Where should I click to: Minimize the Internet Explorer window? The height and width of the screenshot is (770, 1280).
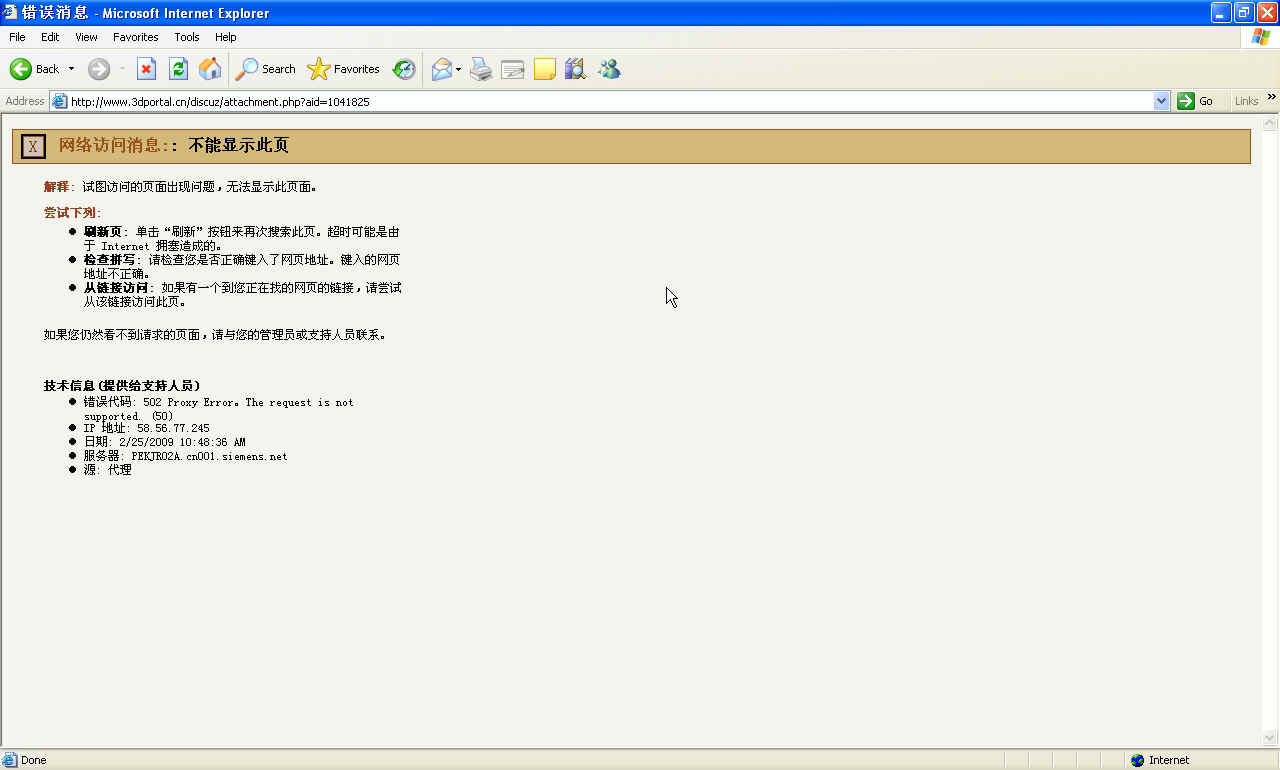click(x=1221, y=13)
